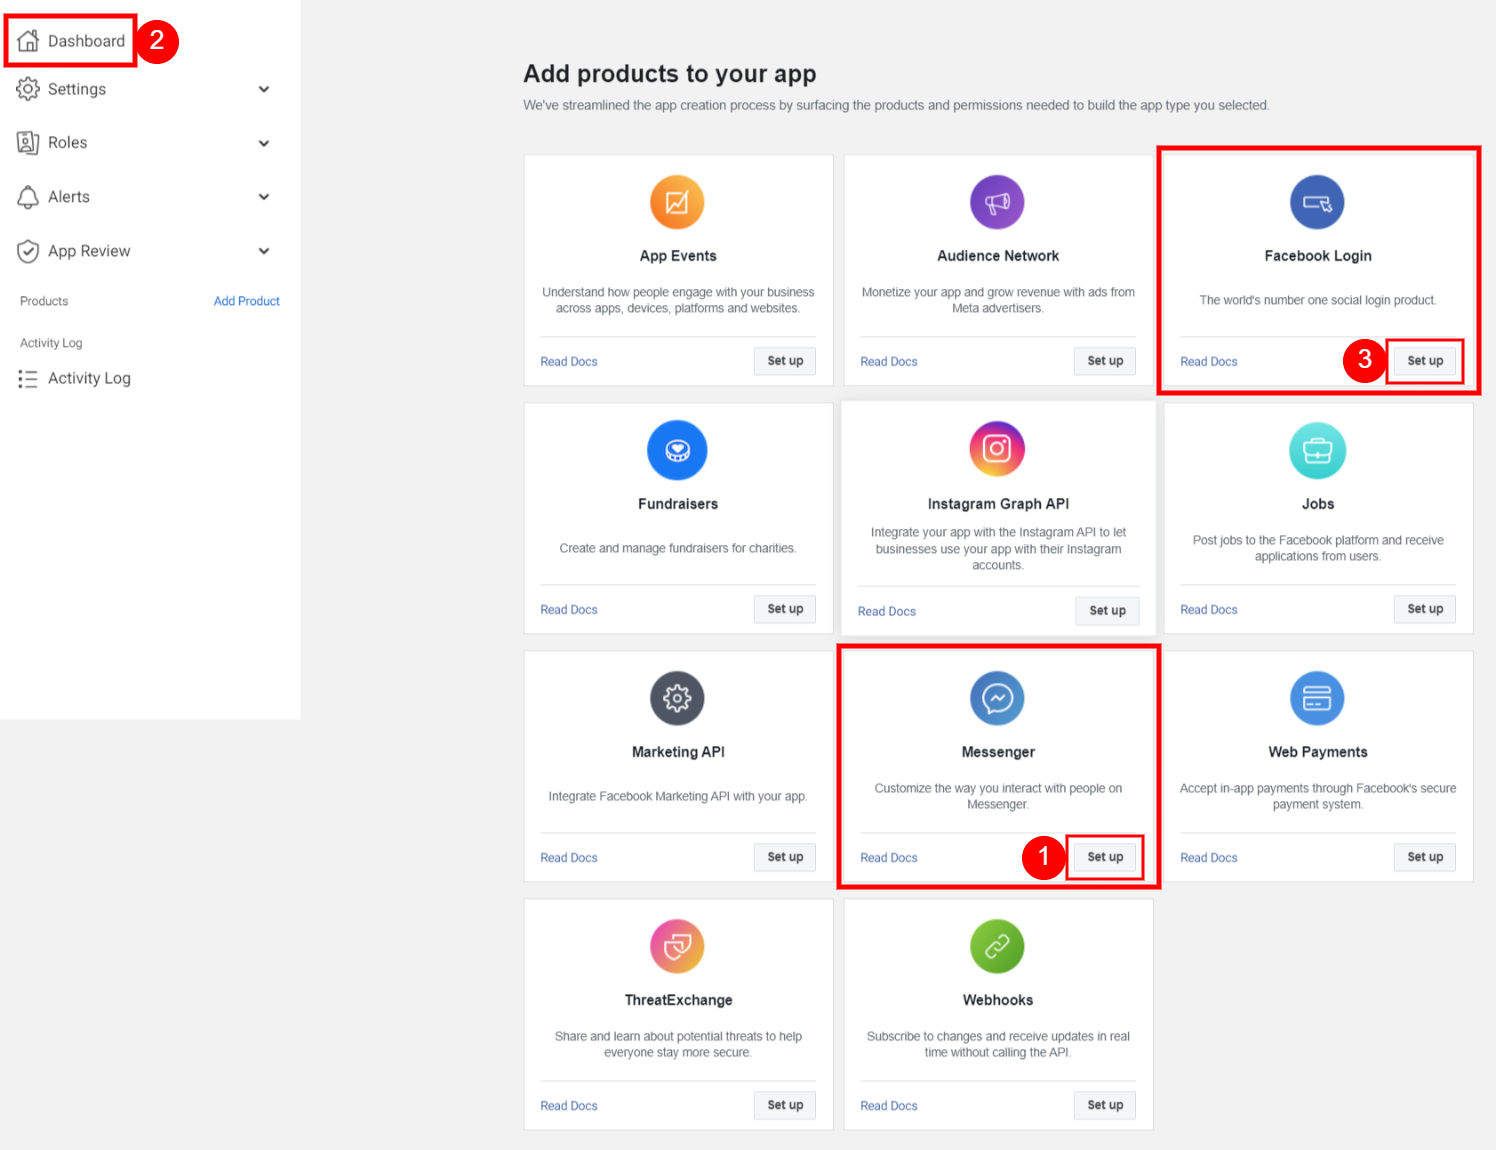This screenshot has width=1496, height=1150.
Task: Open Read Docs for Messenger
Action: point(888,857)
